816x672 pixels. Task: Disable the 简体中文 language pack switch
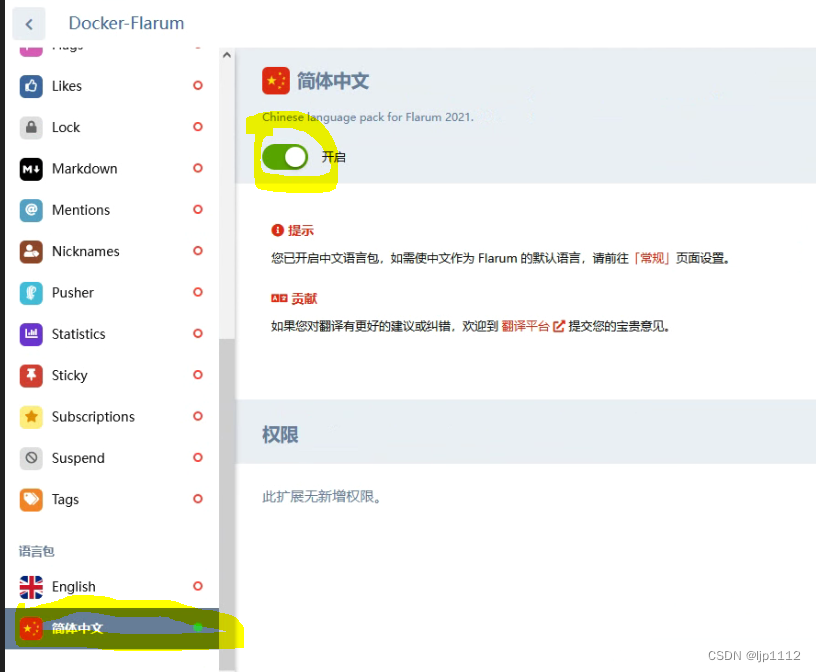285,157
